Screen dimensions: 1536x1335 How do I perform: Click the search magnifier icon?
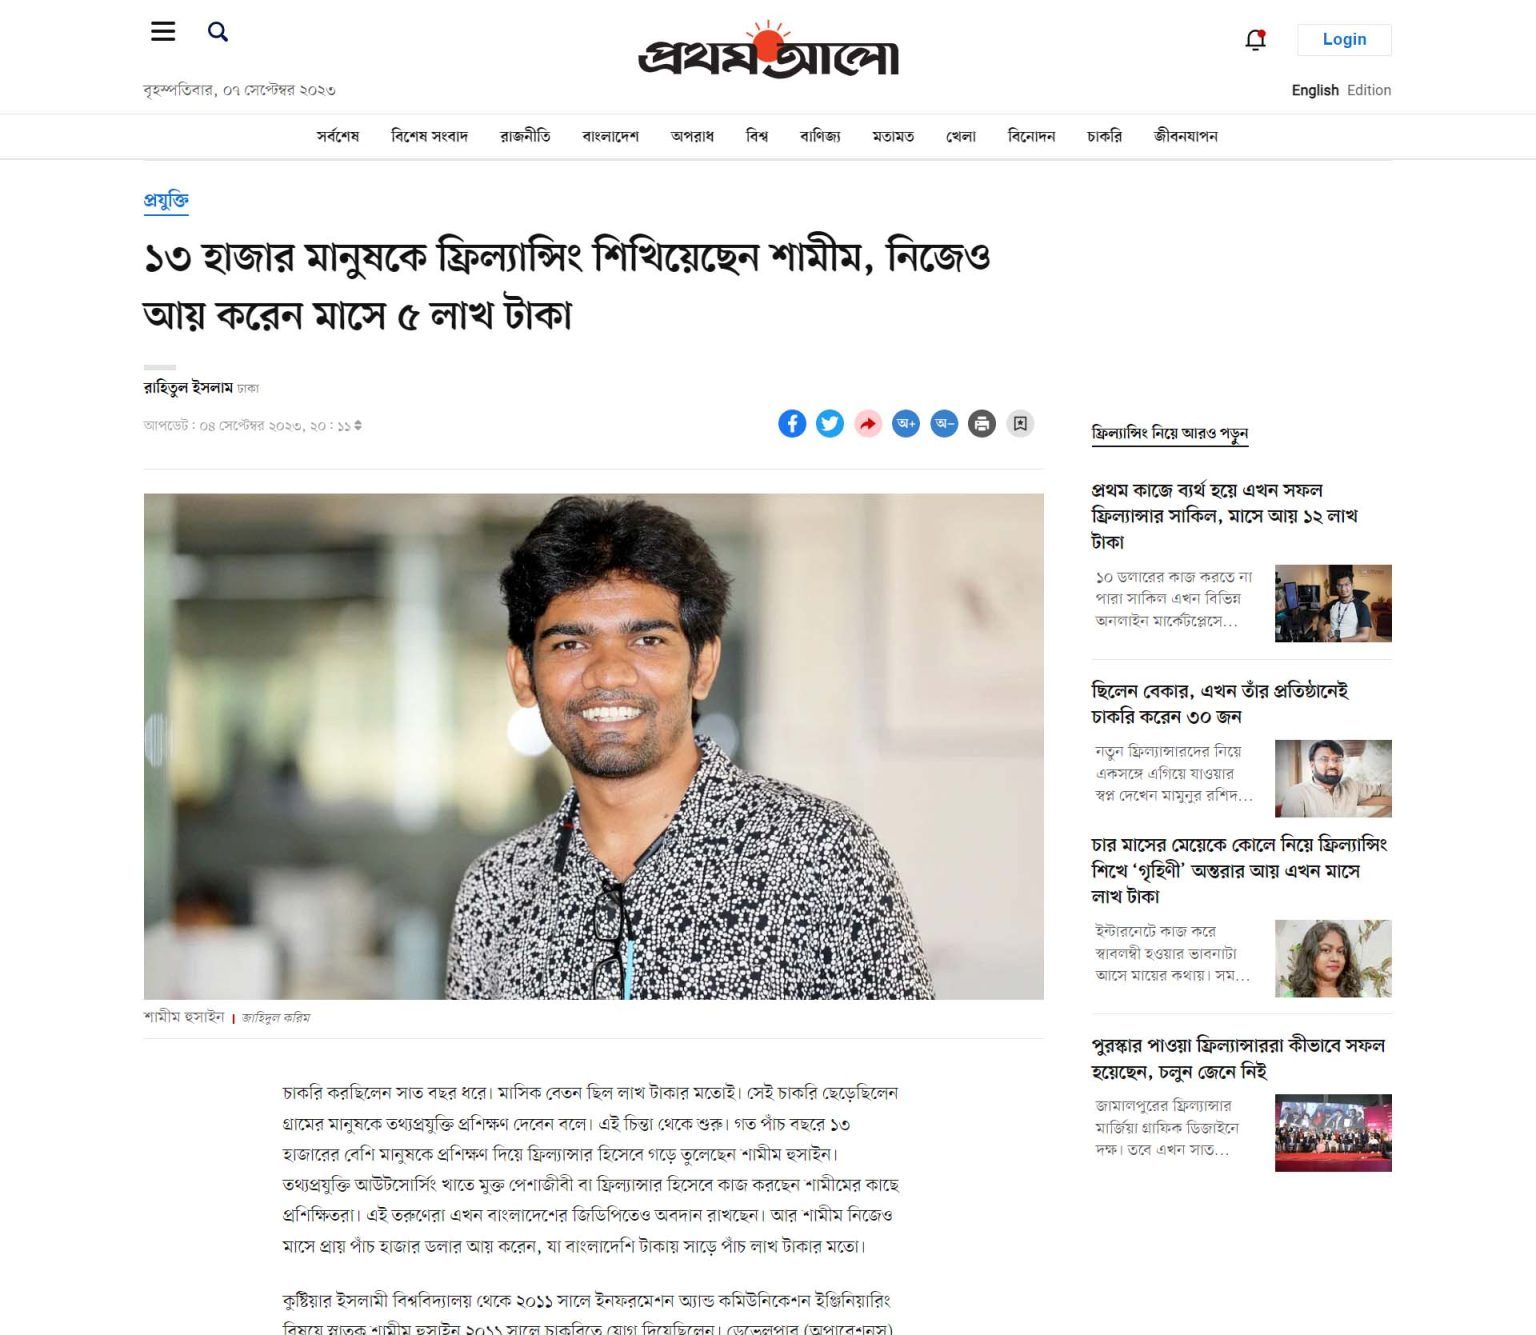218,32
